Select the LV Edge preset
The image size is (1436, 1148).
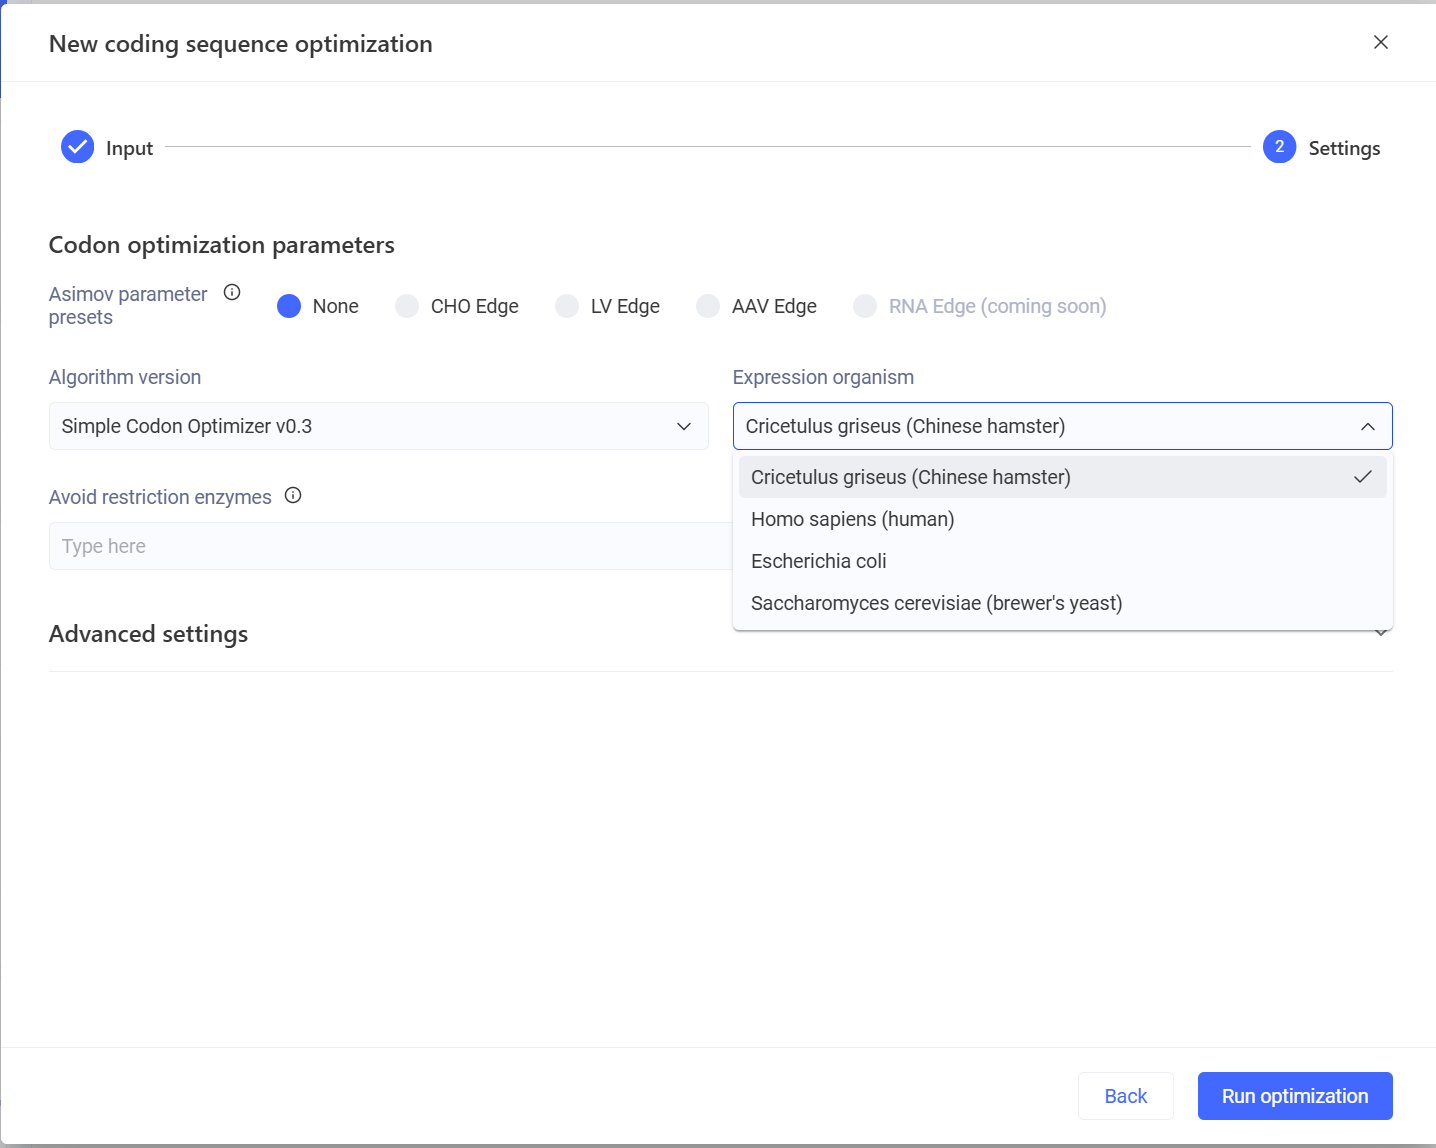[x=567, y=306]
